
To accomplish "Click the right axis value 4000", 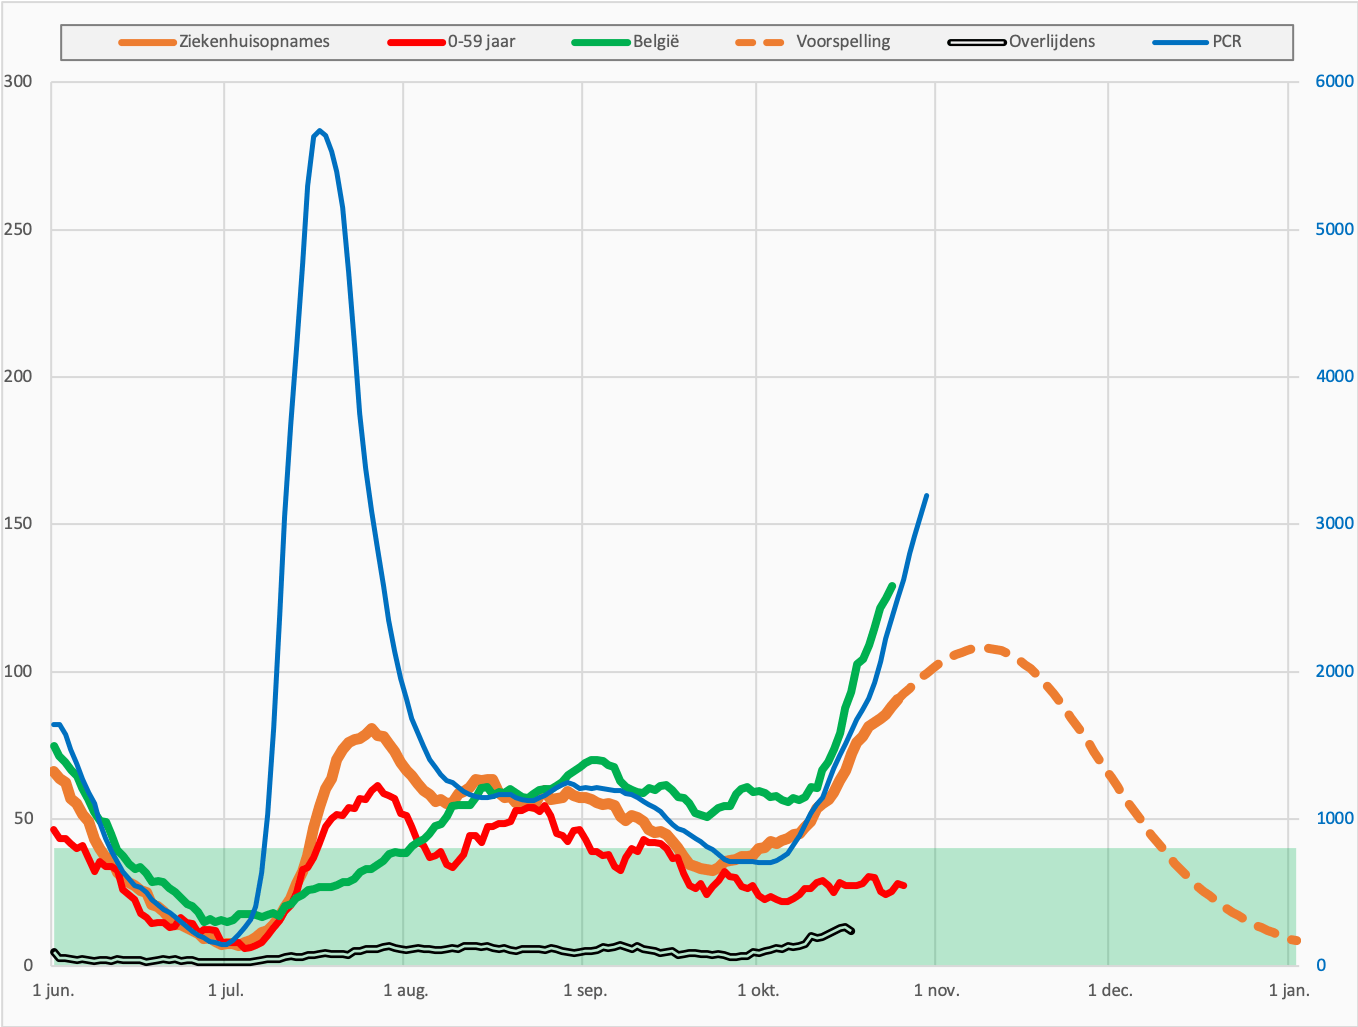I will tap(1334, 376).
